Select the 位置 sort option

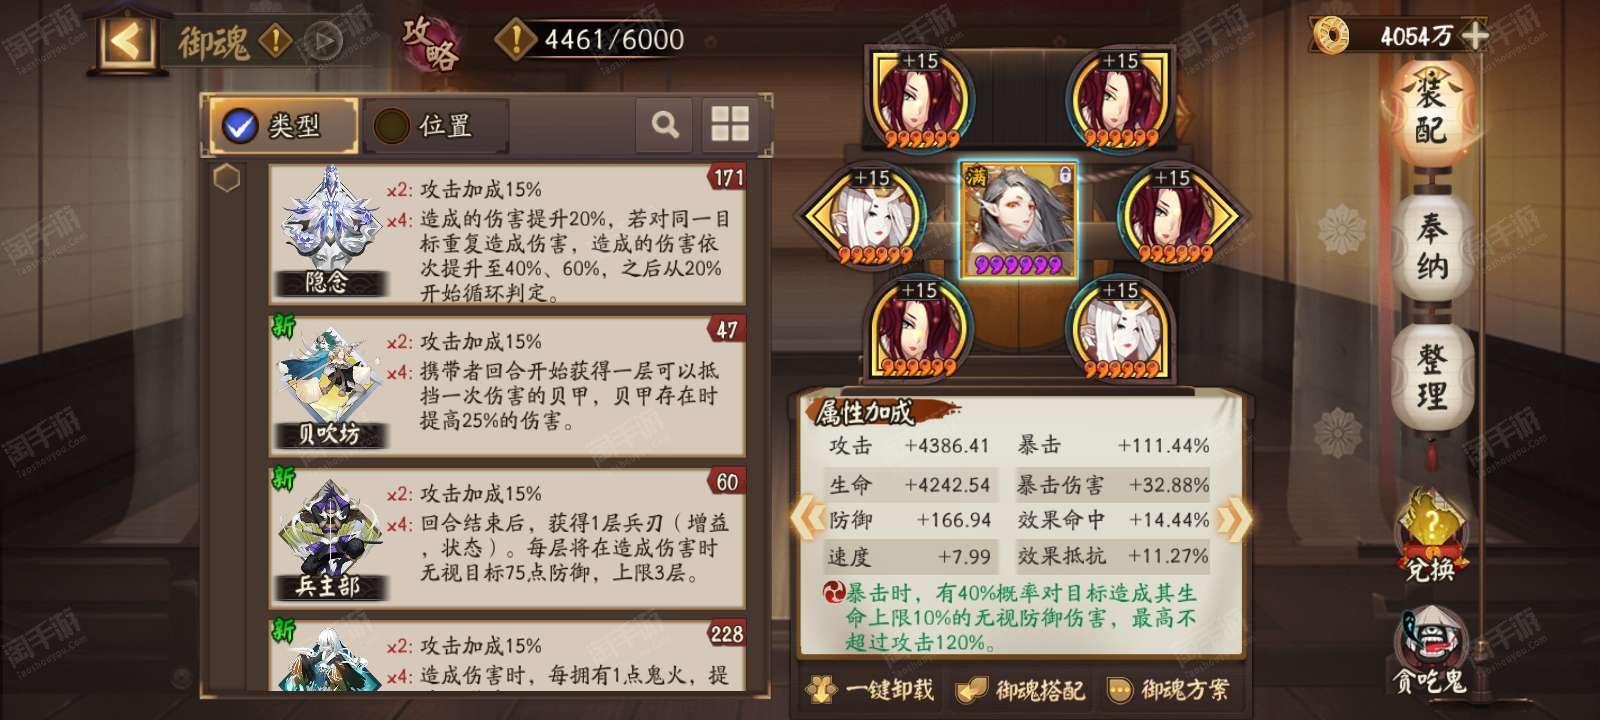pos(436,125)
